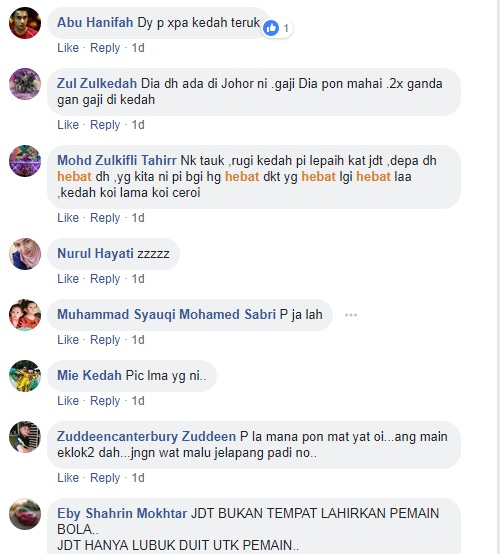Open Nurul Hayati's profile photo

(x=25, y=254)
